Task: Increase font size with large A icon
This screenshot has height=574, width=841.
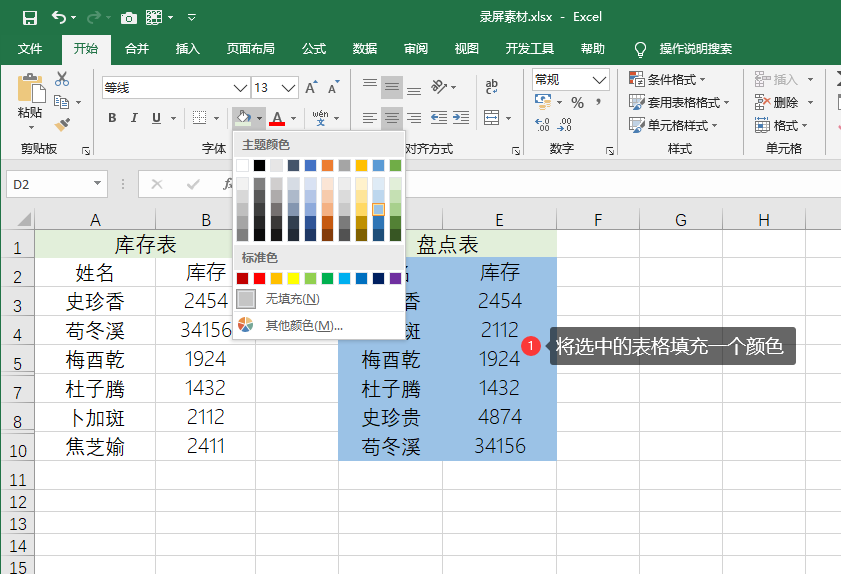Action: pos(311,87)
